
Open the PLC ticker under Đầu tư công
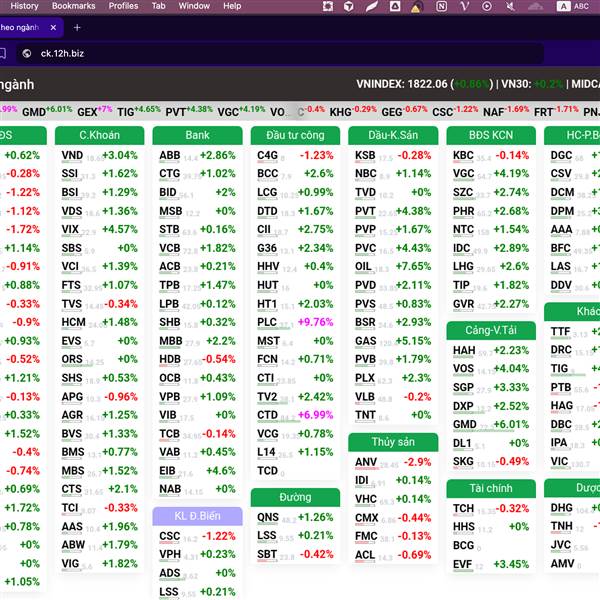(267, 322)
